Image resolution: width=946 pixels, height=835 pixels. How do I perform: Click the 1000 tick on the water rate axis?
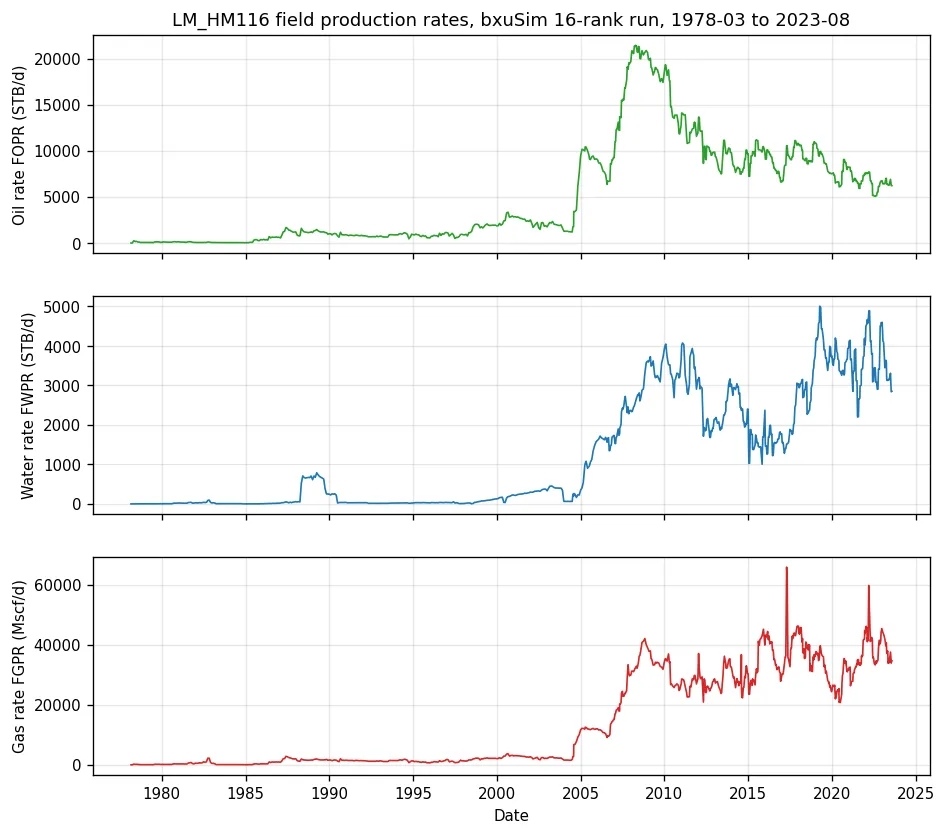[62, 465]
